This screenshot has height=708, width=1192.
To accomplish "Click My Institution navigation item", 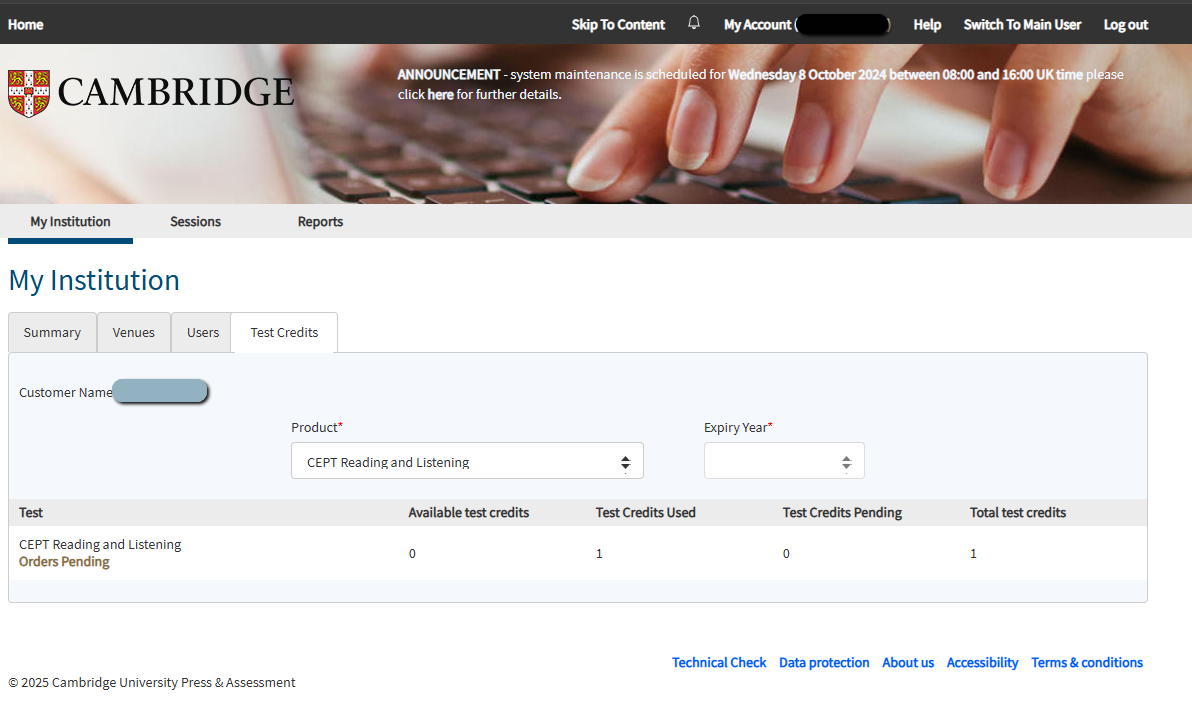I will tap(70, 222).
